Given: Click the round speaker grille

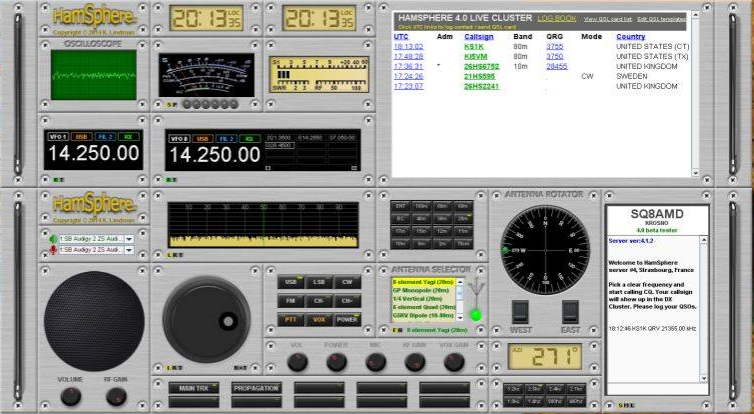Looking at the screenshot, I should [x=94, y=321].
